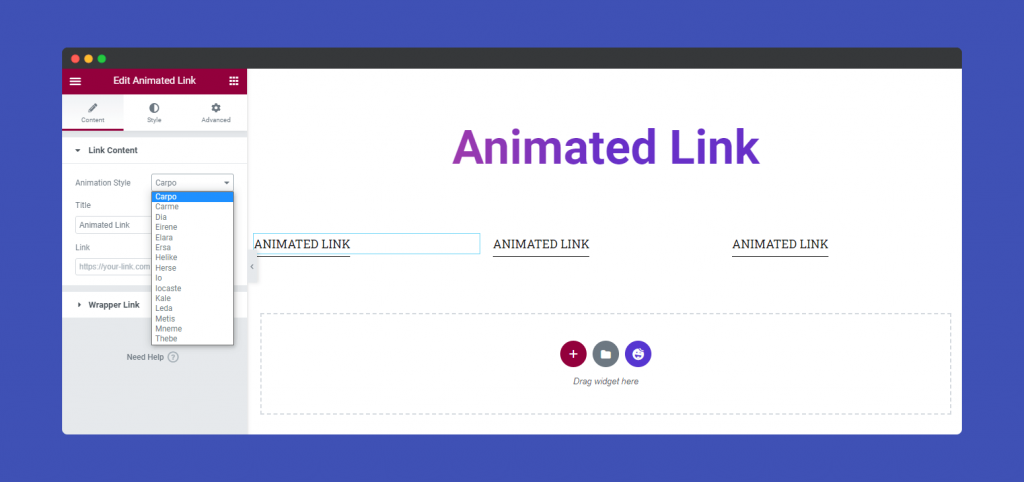
Task: Click the gear Advanced tab icon
Action: [x=216, y=108]
